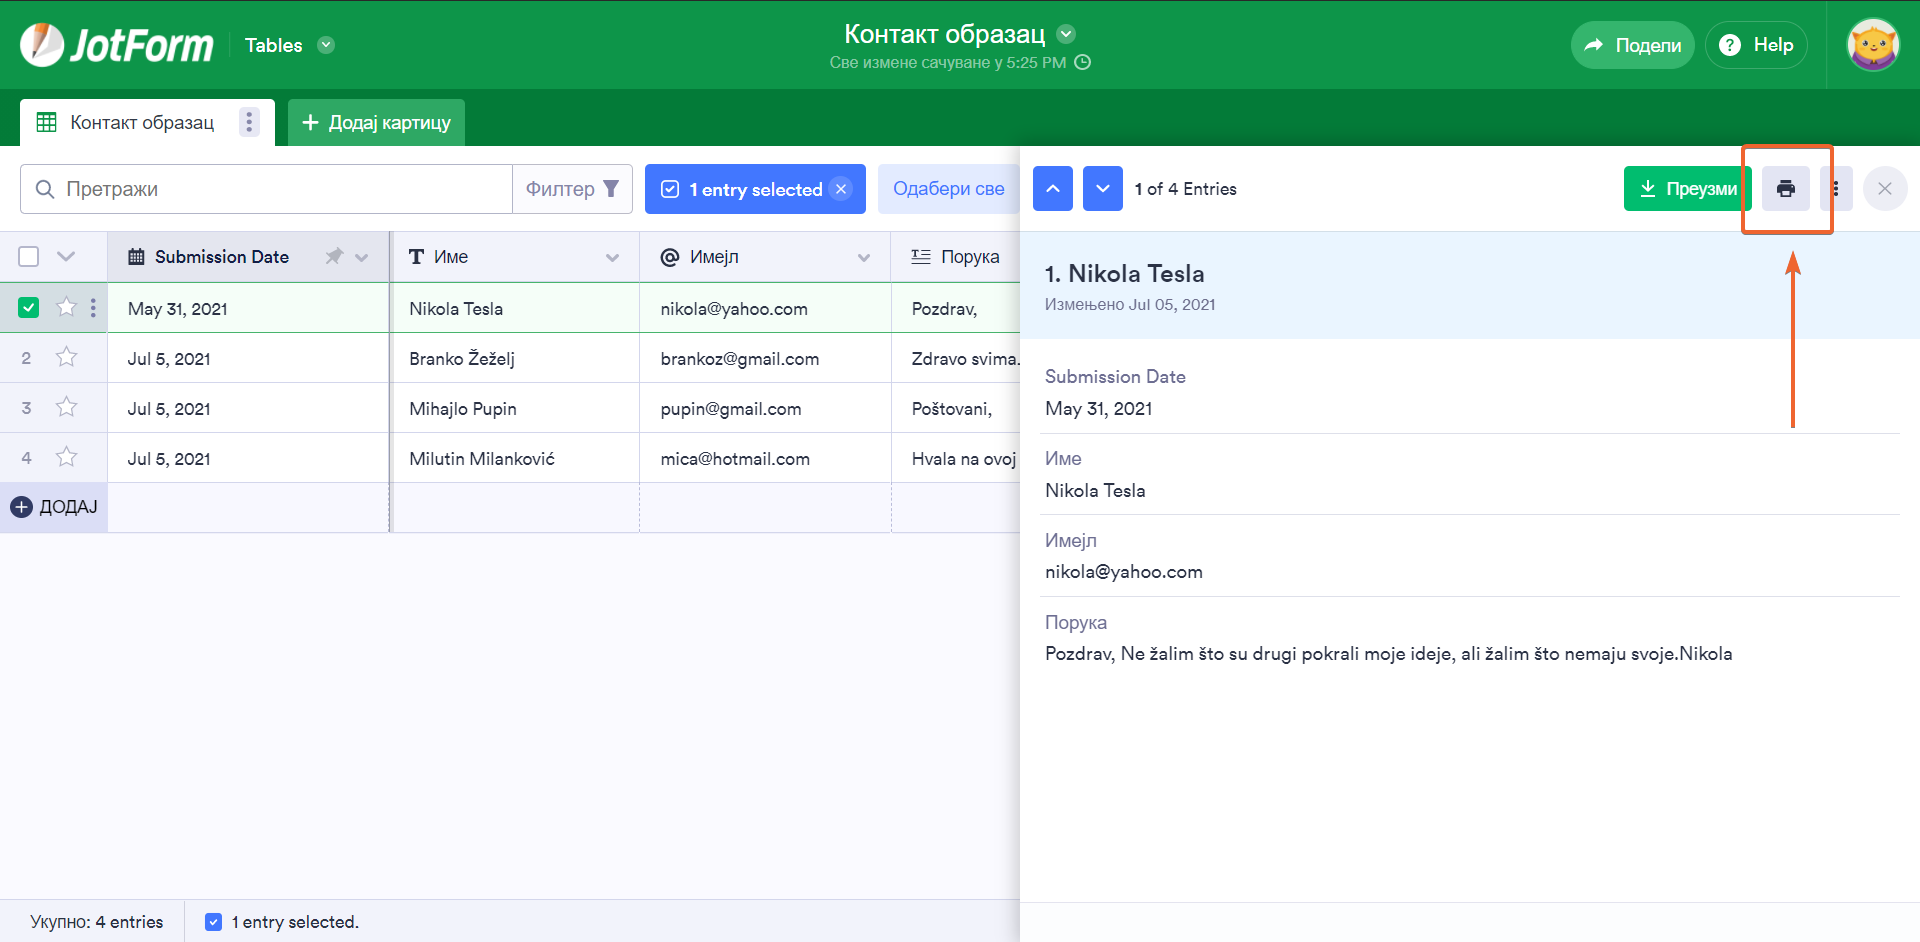This screenshot has width=1920, height=942.
Task: Unpin the Submission Date column
Action: (334, 257)
